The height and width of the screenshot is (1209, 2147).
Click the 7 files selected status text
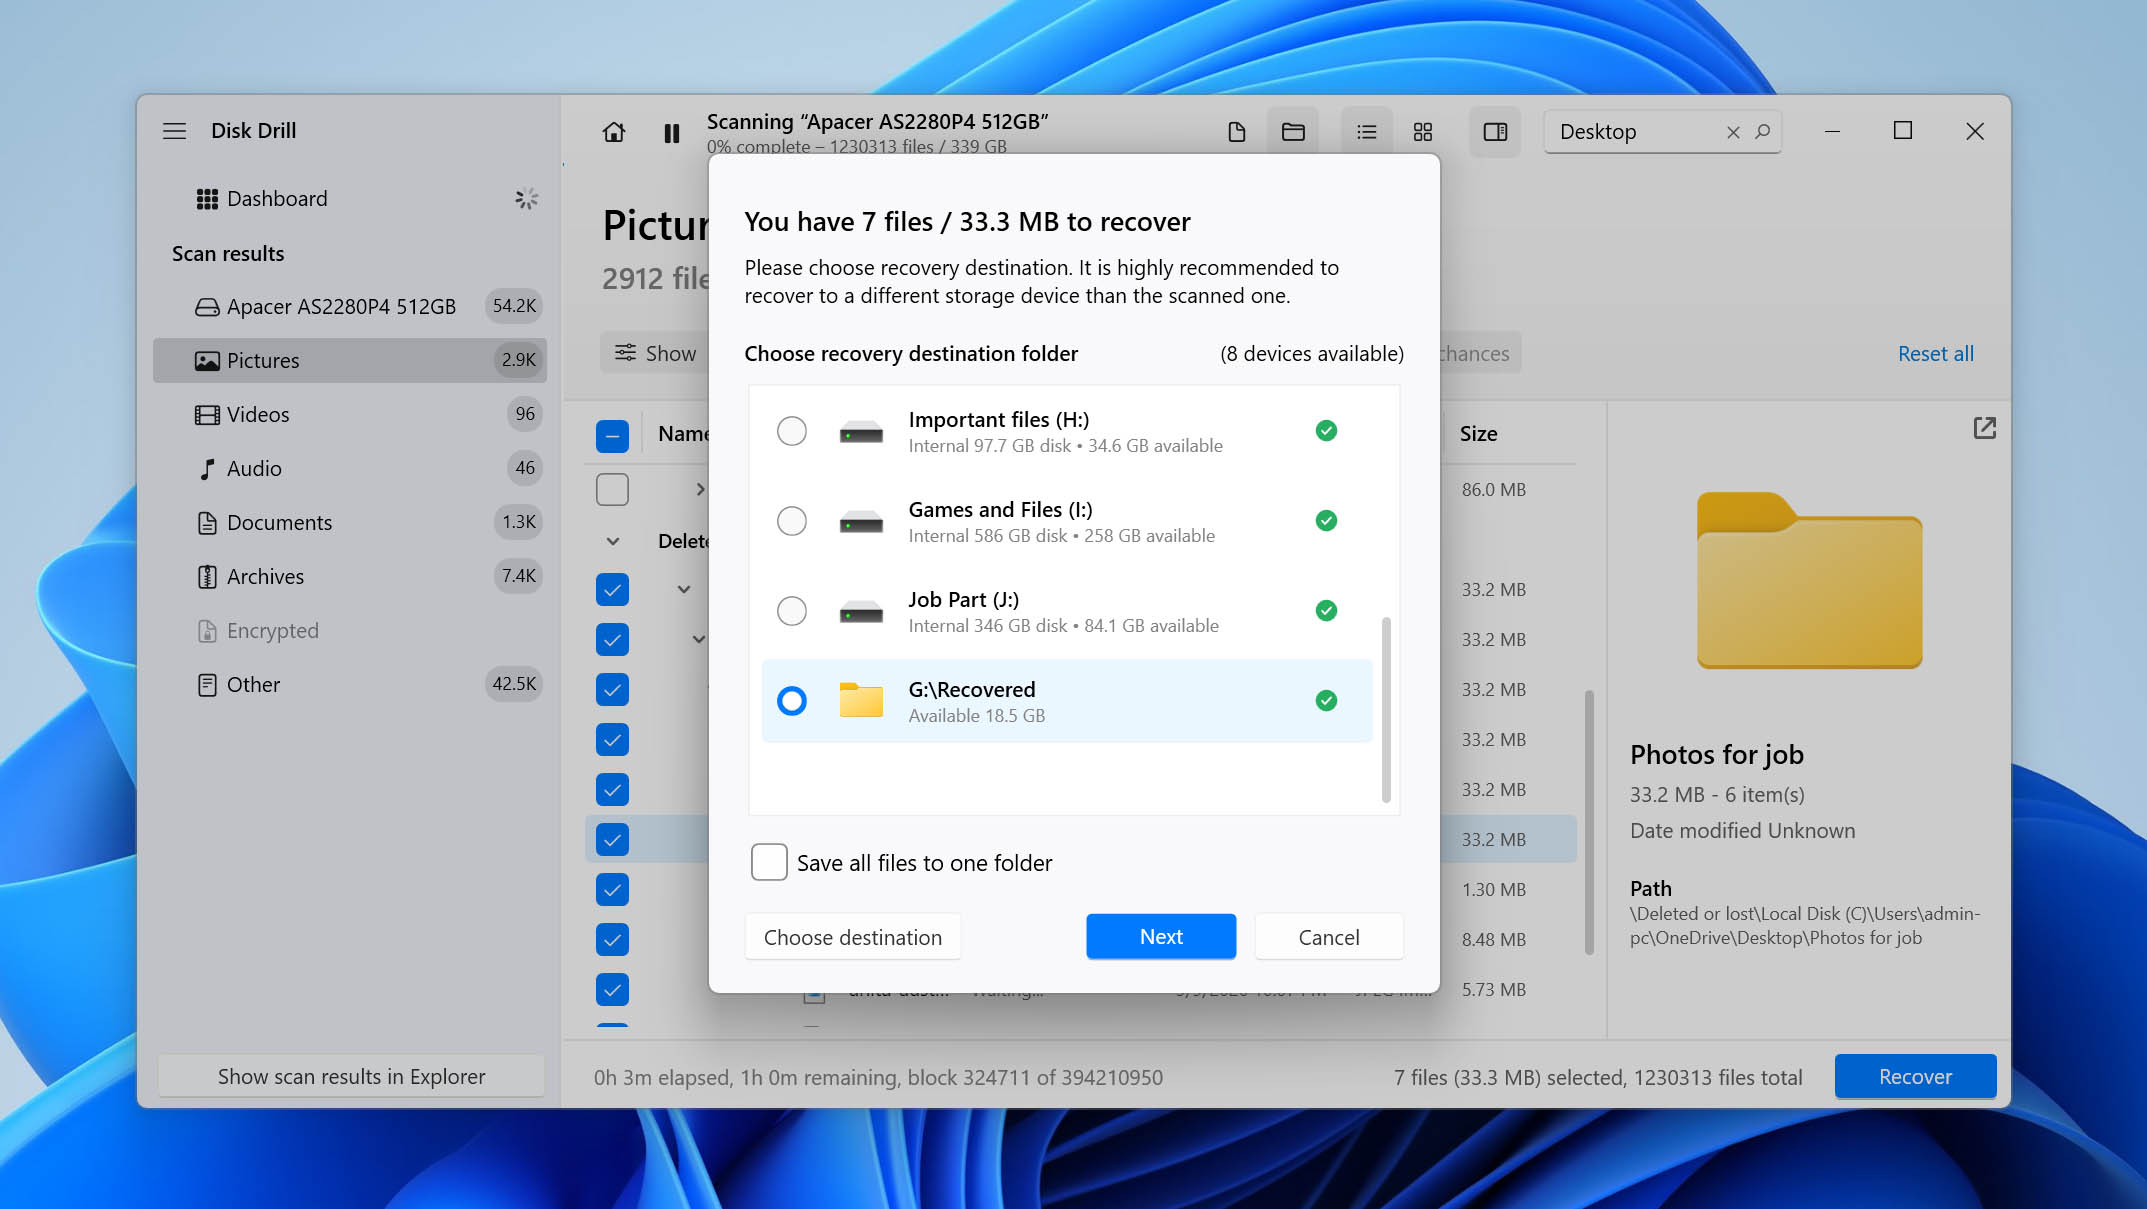tap(1598, 1077)
